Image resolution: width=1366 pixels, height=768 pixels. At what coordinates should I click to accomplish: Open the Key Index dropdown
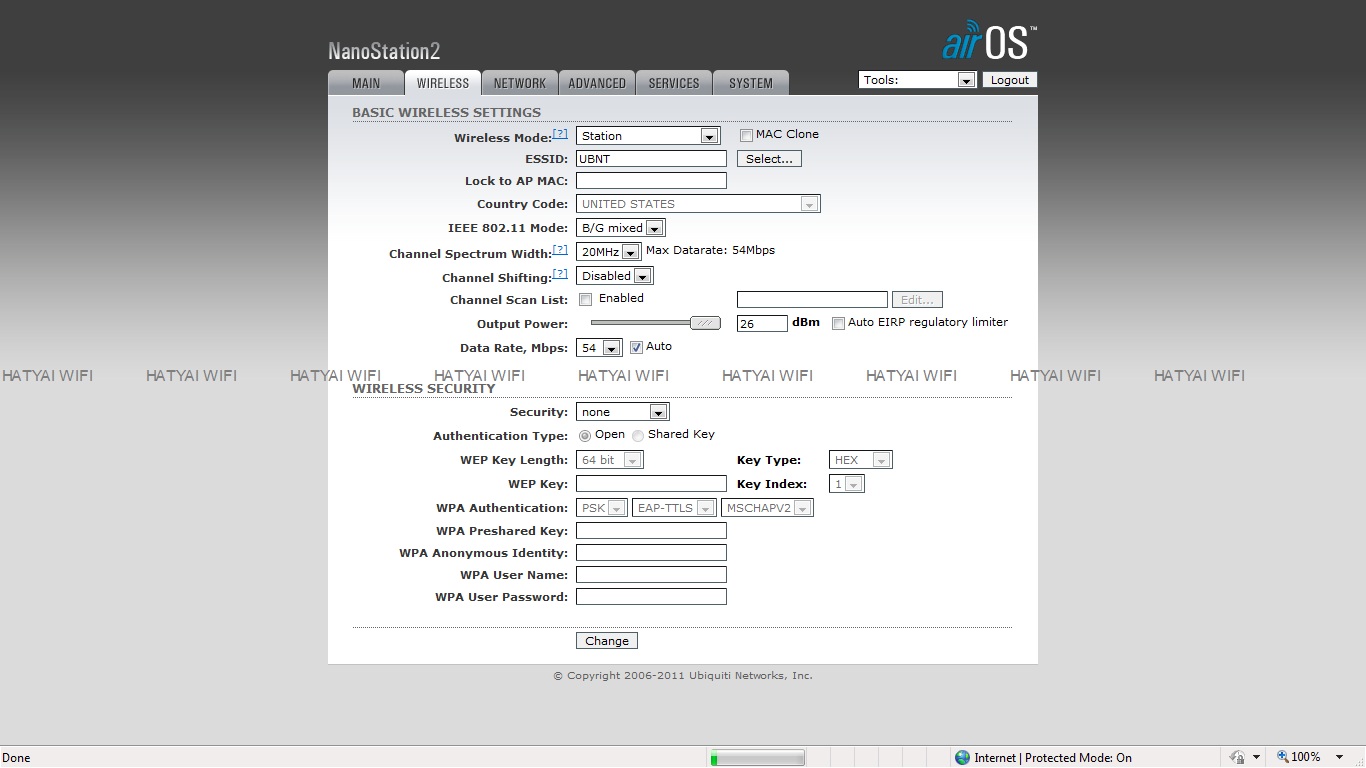pos(846,484)
